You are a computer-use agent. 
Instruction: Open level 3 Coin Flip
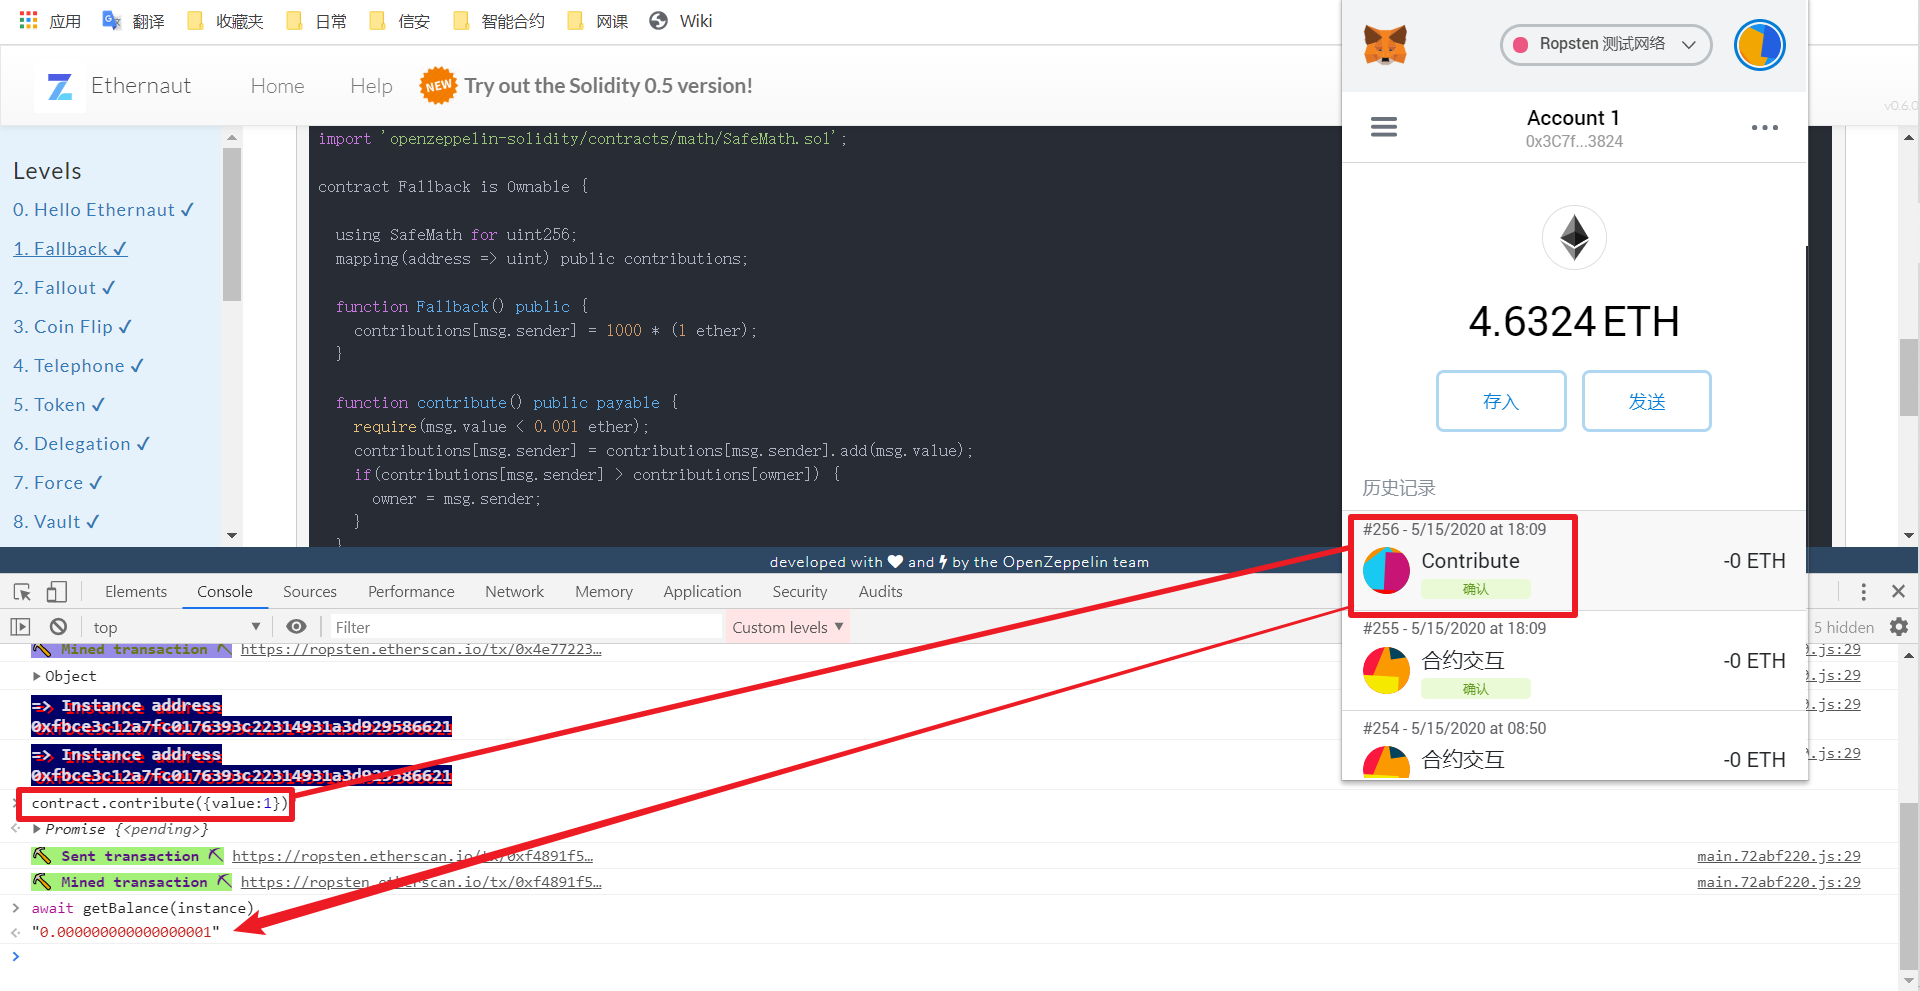(x=73, y=327)
